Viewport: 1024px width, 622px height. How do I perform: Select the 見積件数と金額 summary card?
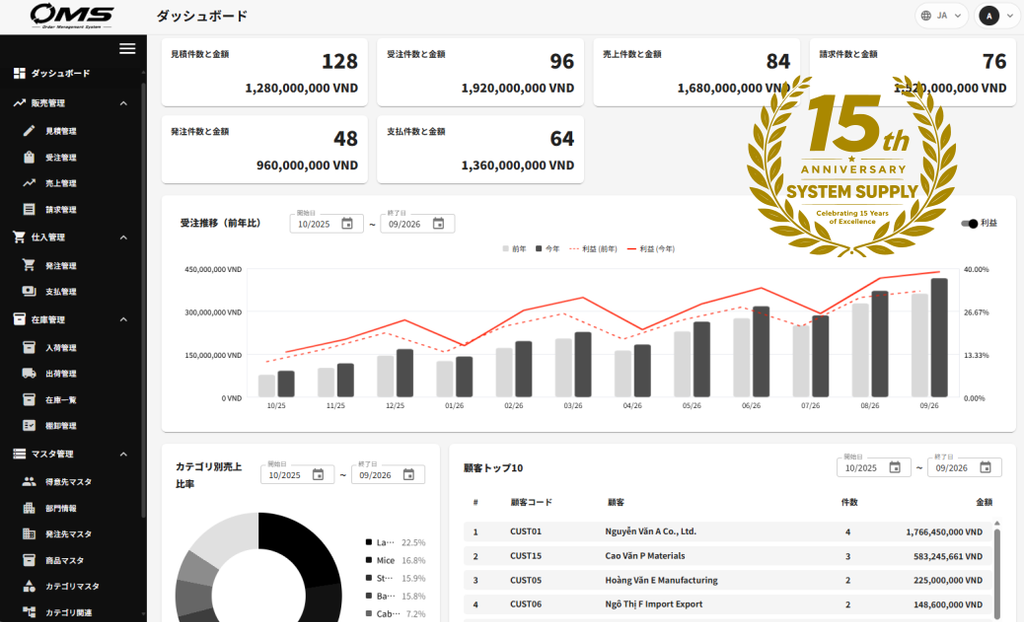pos(264,72)
